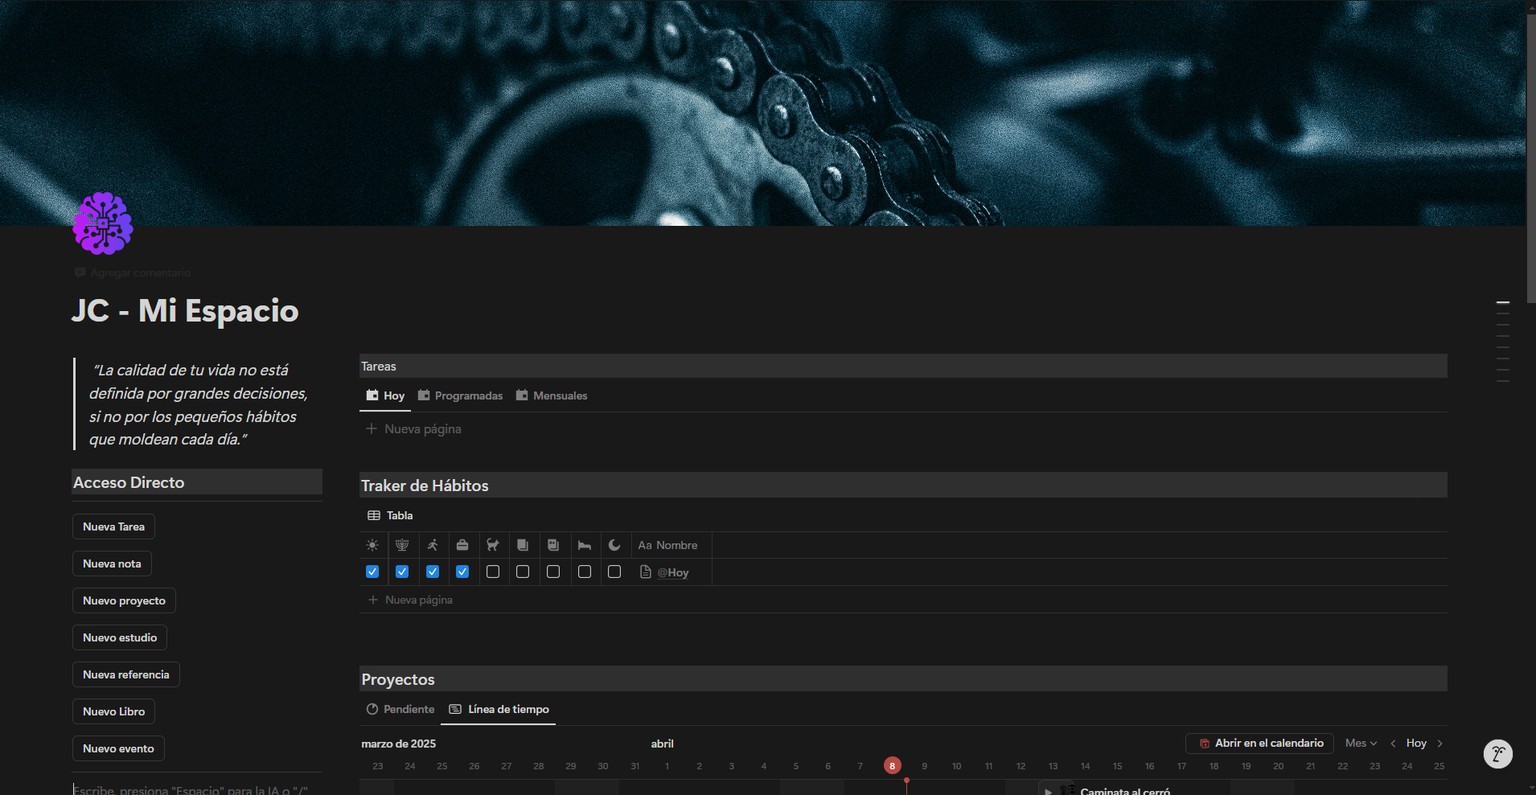Screen dimensions: 1536x795
Task: Click Agregar comentario link
Action: click(x=132, y=273)
